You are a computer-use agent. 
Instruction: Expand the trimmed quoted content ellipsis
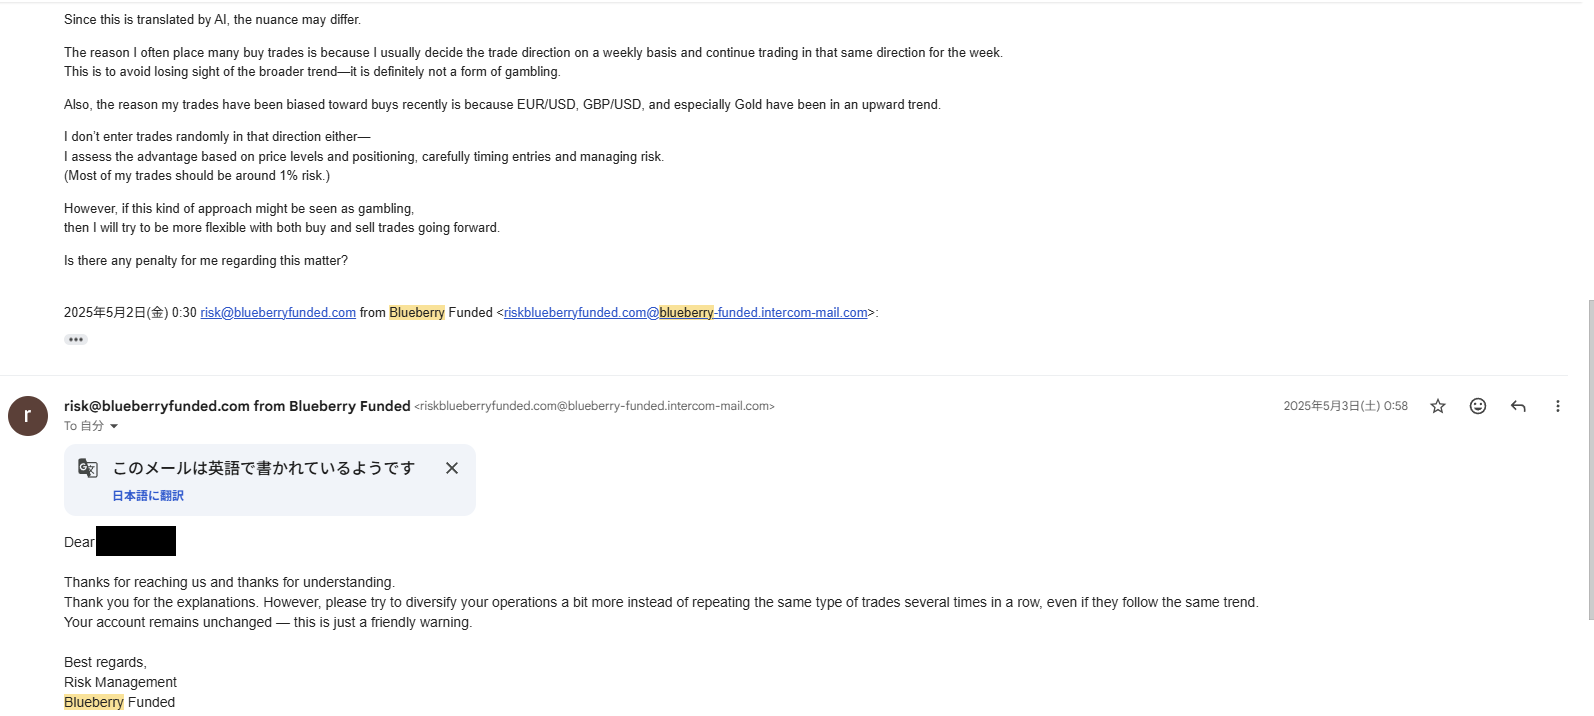click(76, 340)
